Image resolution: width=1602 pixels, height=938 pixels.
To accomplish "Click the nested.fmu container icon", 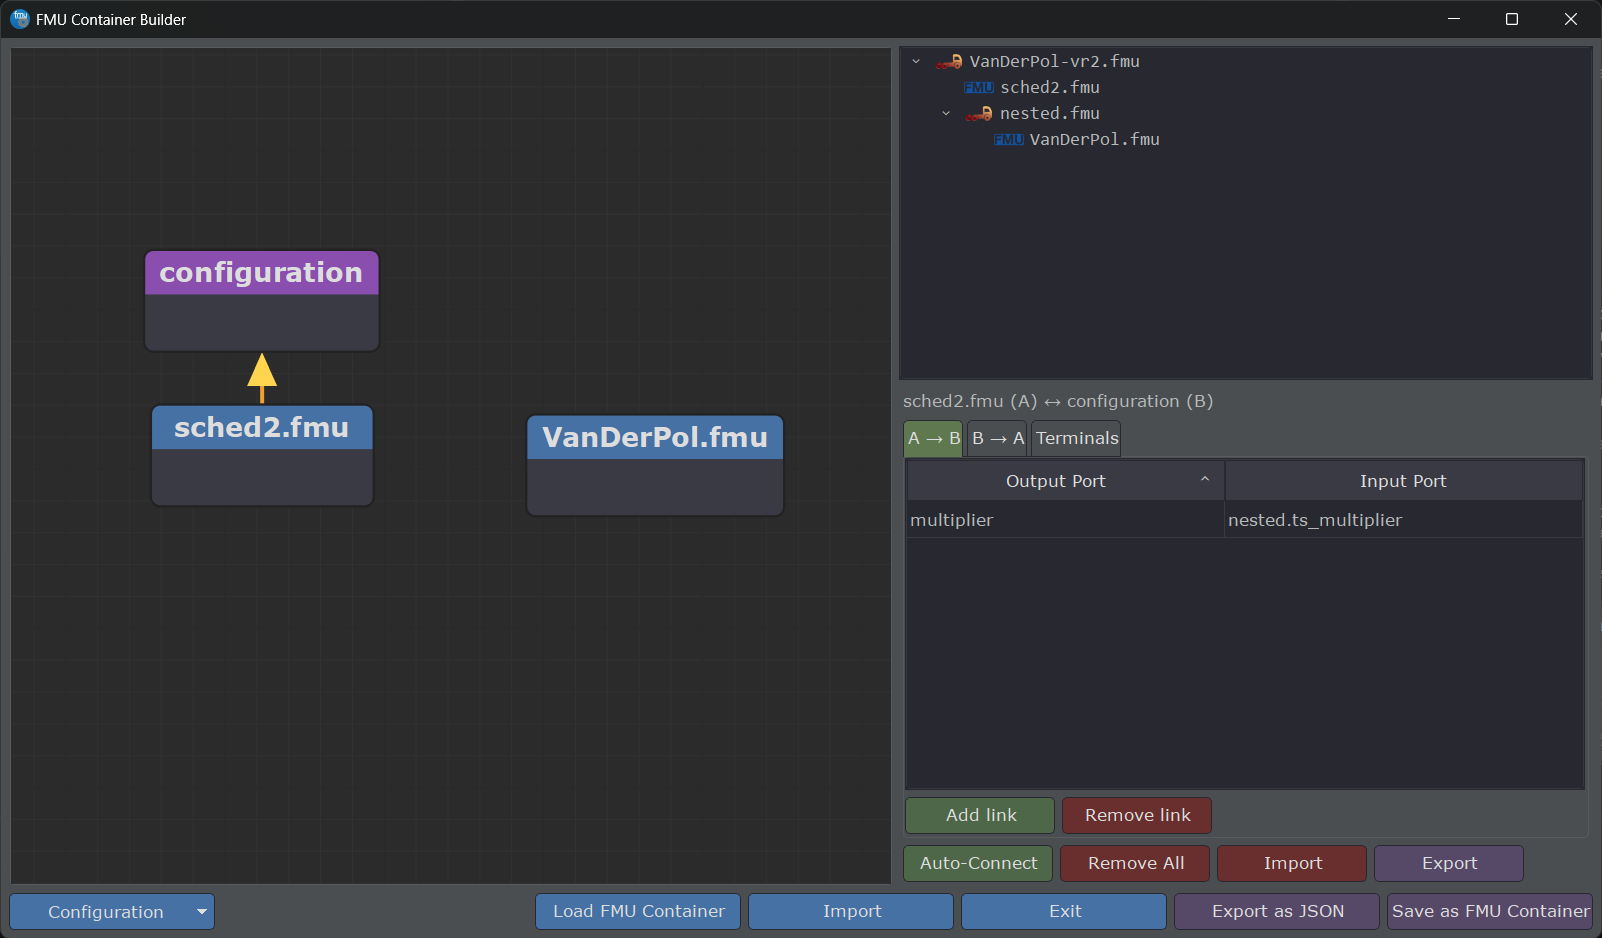I will tap(979, 114).
